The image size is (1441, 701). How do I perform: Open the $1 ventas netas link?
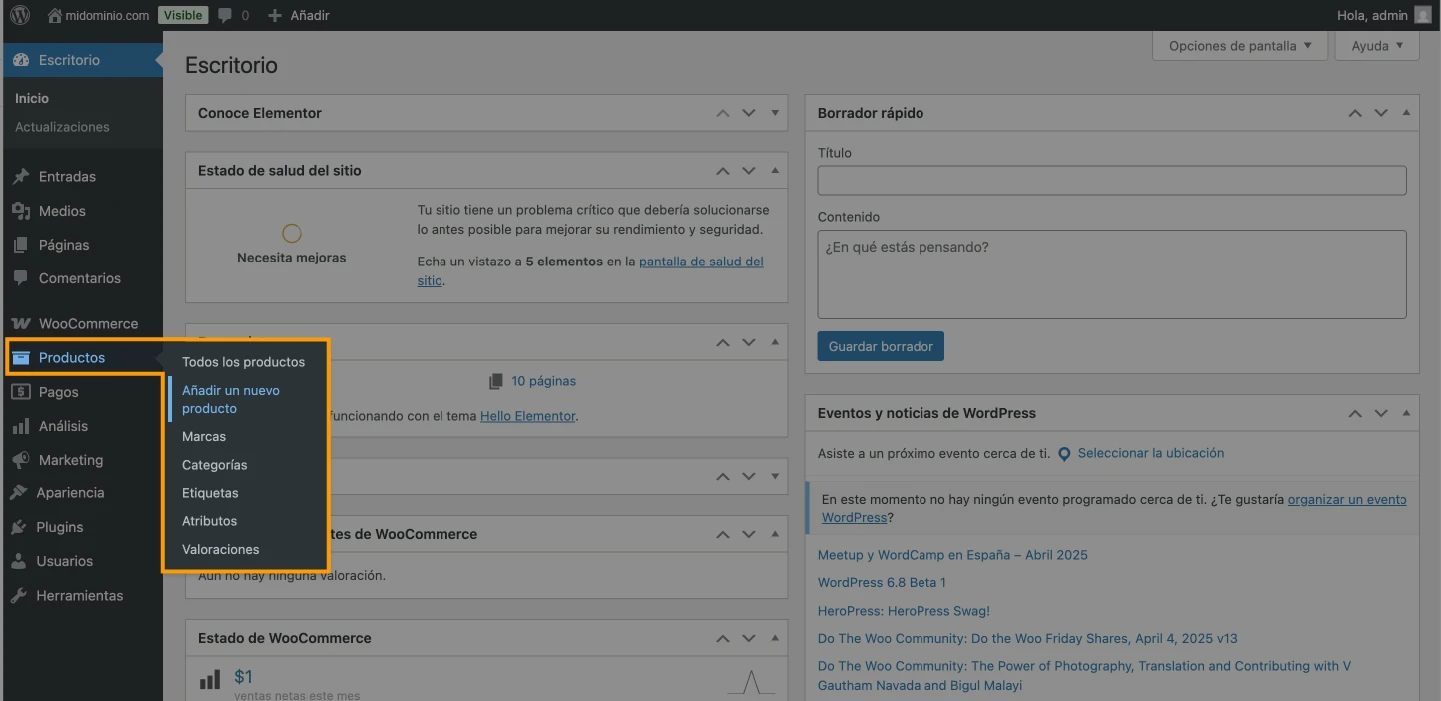243,677
